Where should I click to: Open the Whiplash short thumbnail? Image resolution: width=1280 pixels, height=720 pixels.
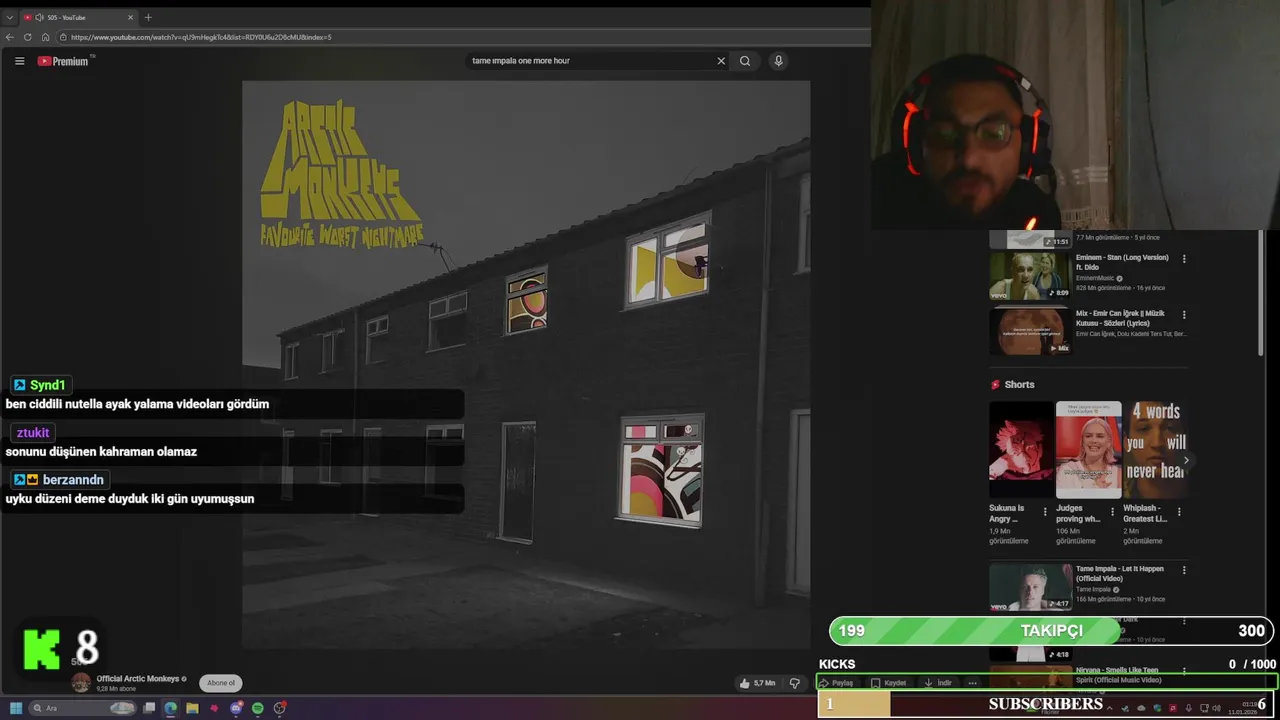coord(1155,450)
